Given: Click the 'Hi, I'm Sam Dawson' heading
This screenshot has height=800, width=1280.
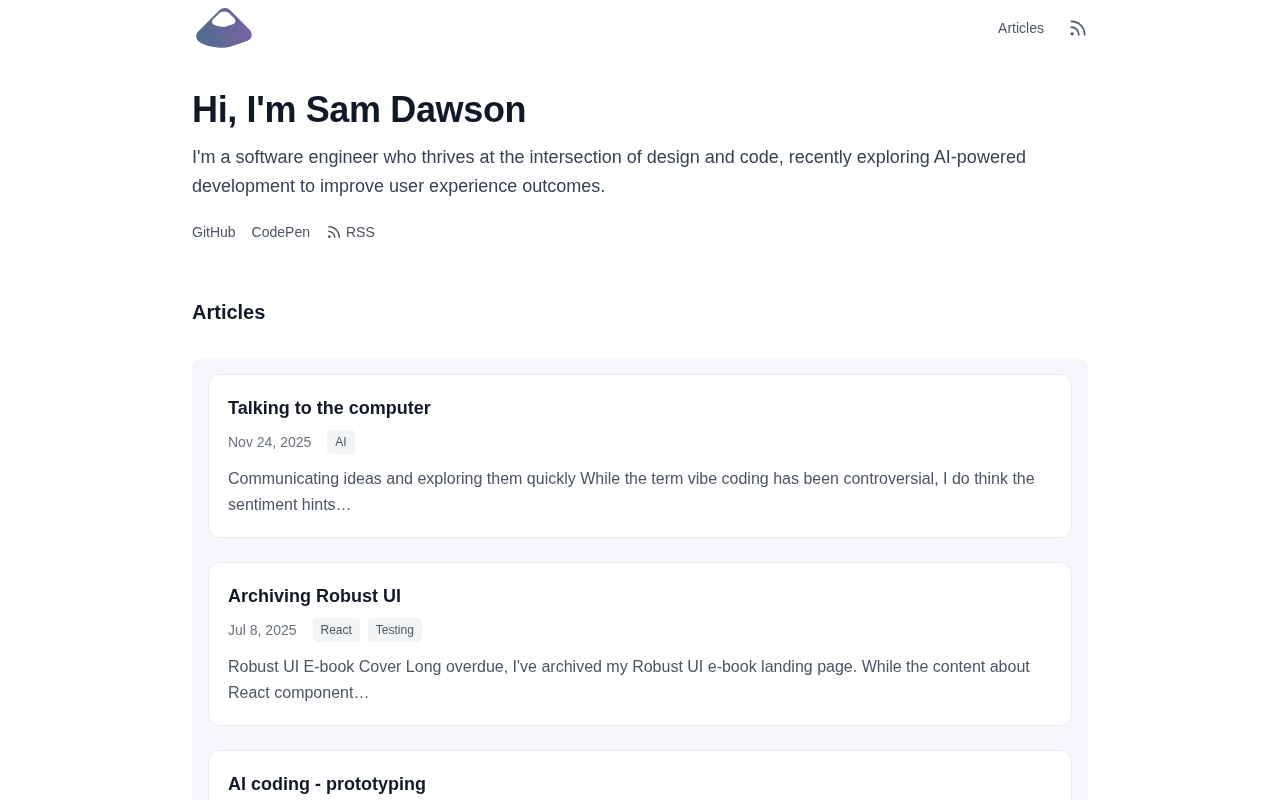Looking at the screenshot, I should [359, 110].
